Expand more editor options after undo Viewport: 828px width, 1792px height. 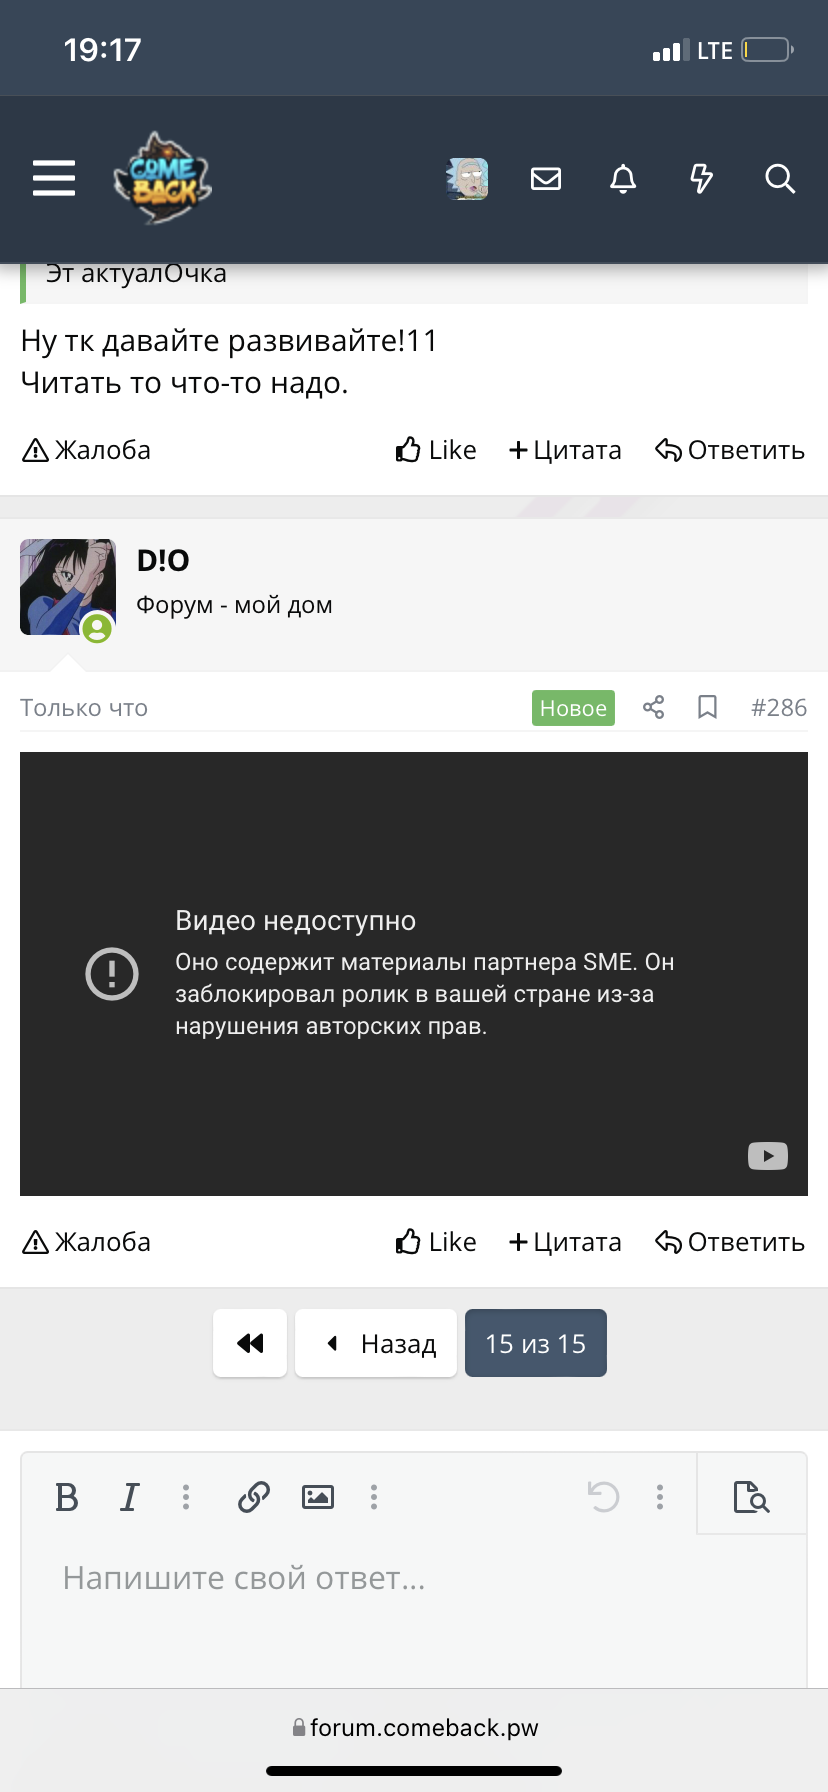pos(660,1497)
